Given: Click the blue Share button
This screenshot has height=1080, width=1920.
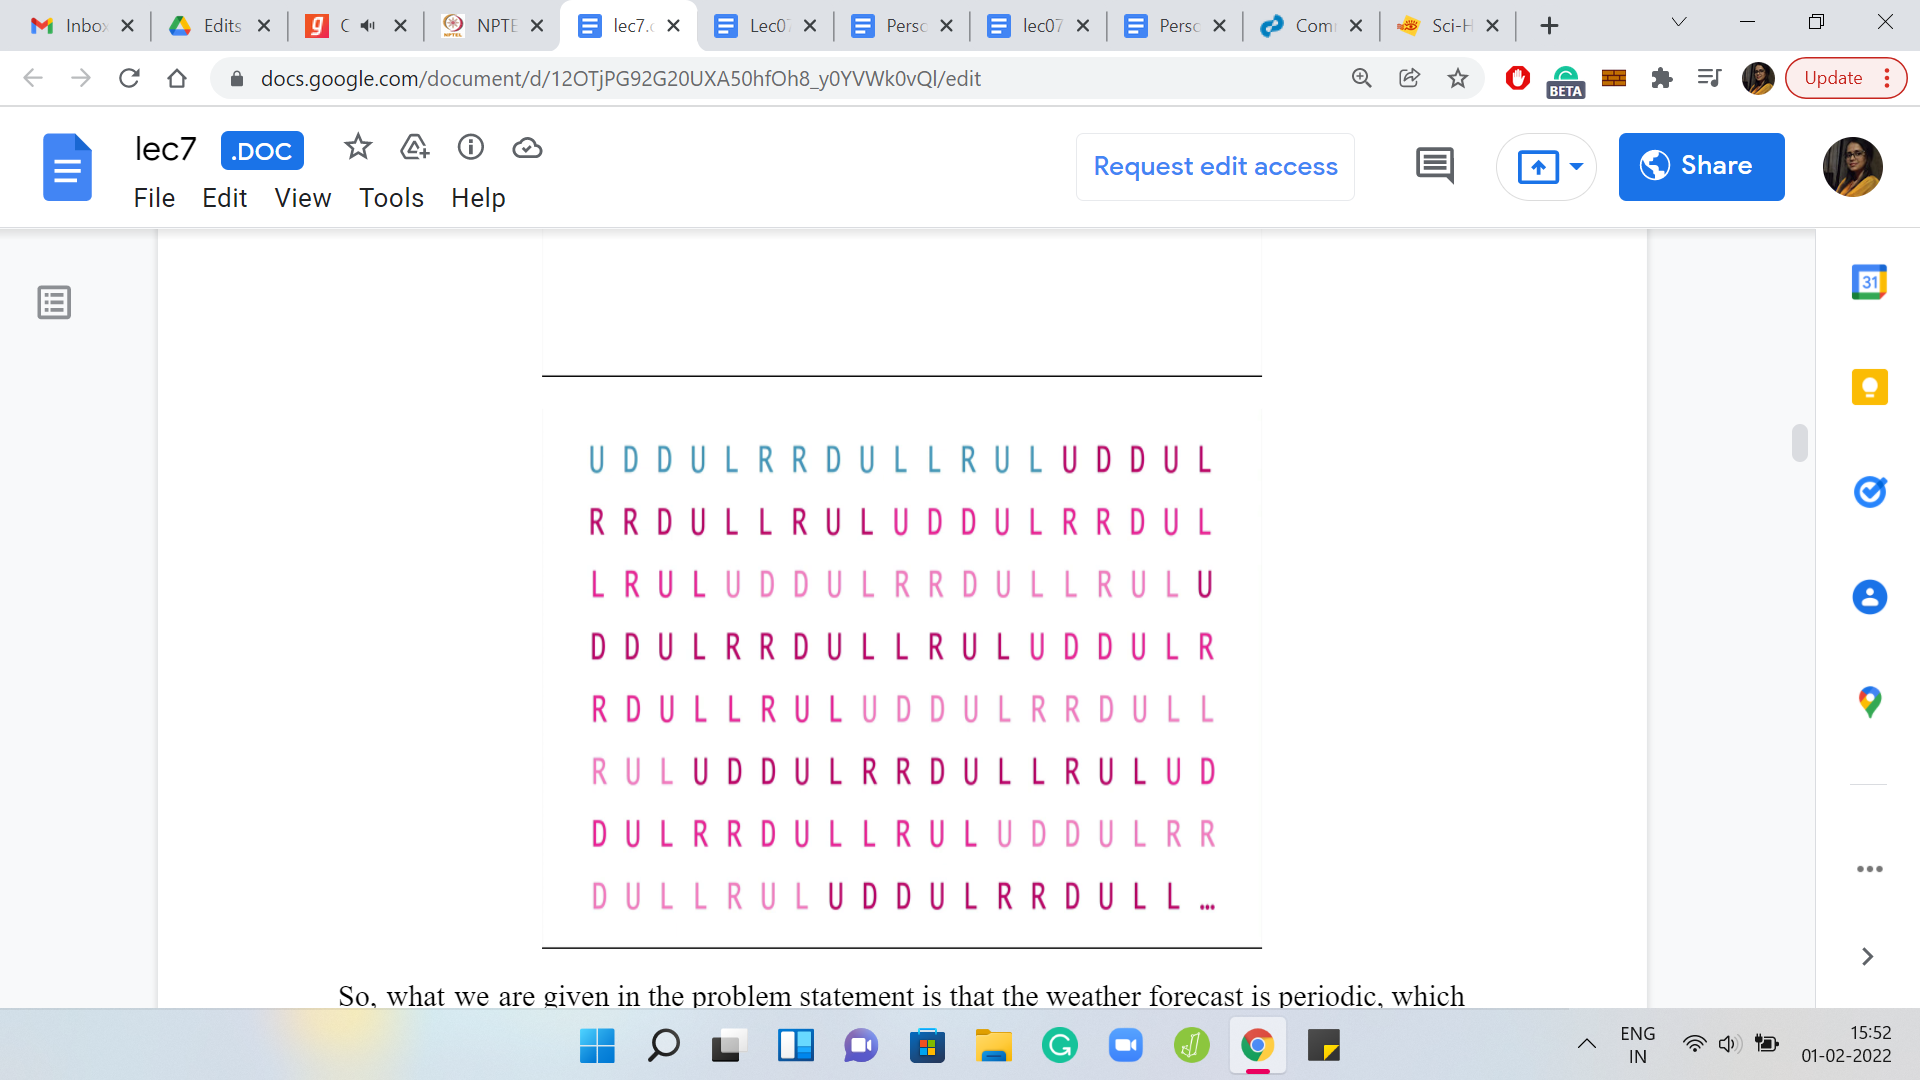Looking at the screenshot, I should coord(1701,166).
